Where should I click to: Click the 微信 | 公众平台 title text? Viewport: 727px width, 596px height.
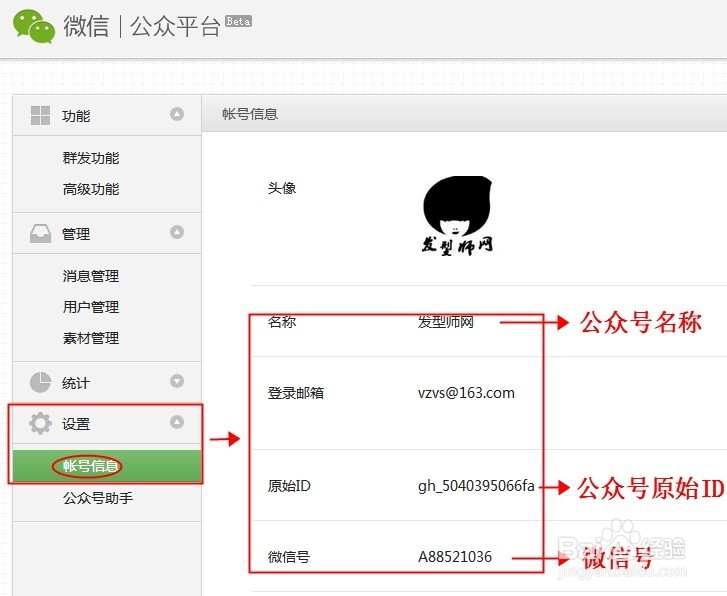point(141,26)
